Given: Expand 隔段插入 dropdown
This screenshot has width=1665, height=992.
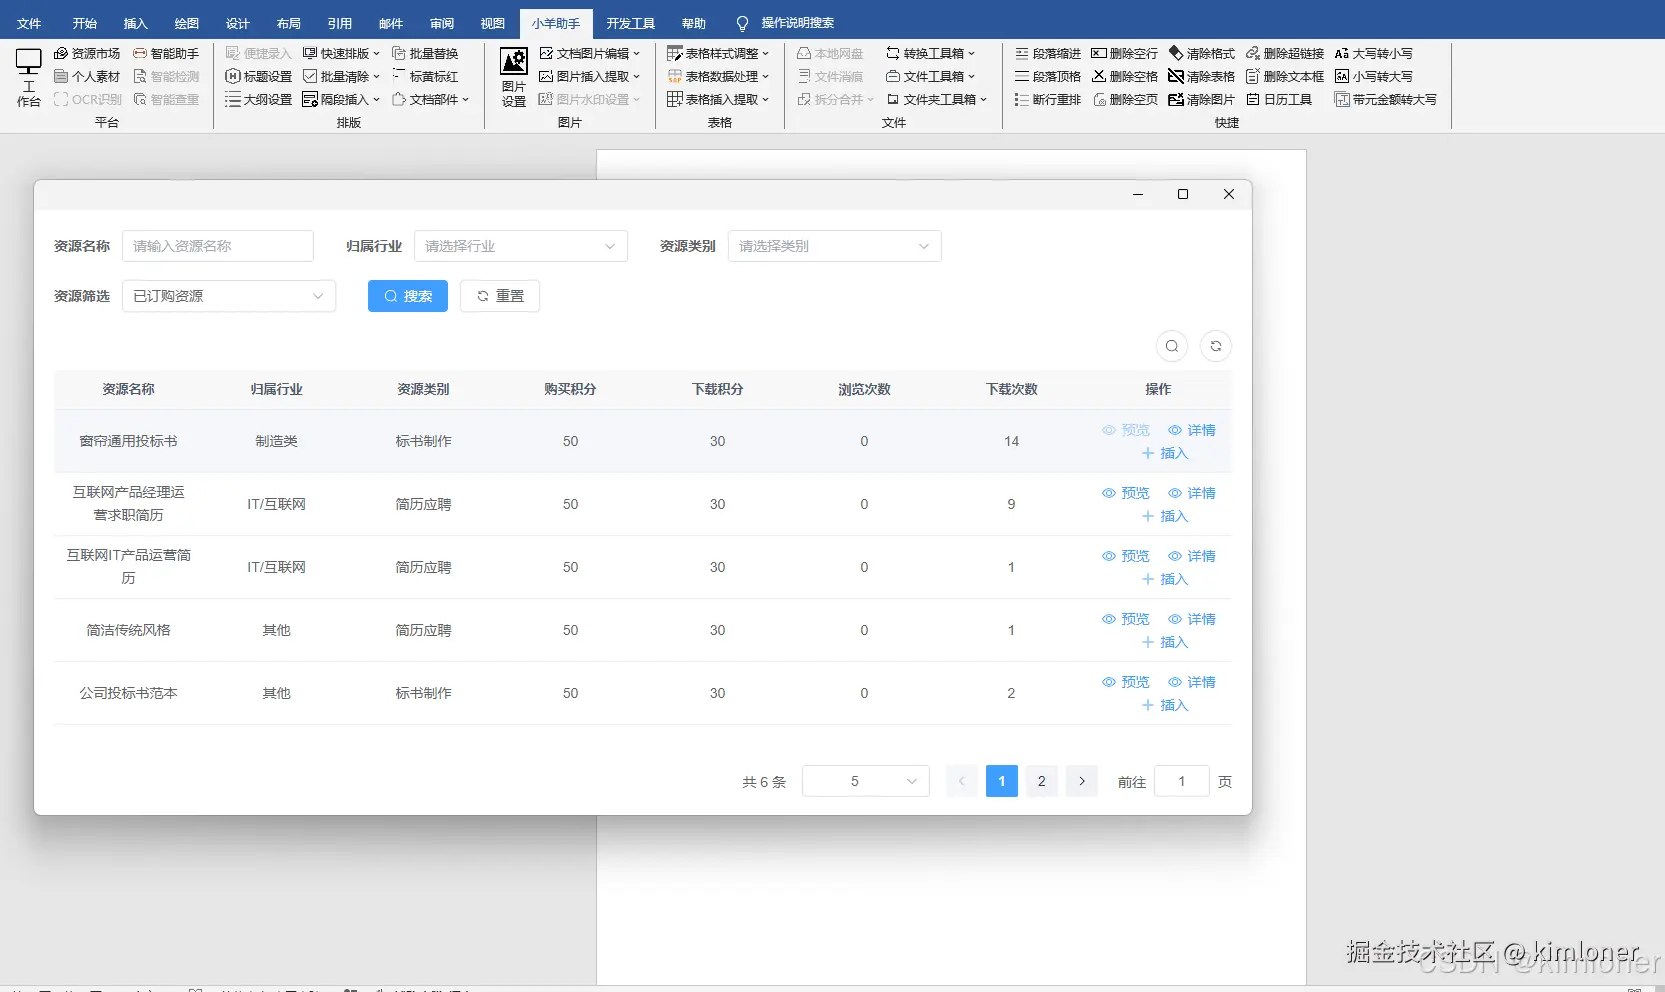Looking at the screenshot, I should pos(342,99).
